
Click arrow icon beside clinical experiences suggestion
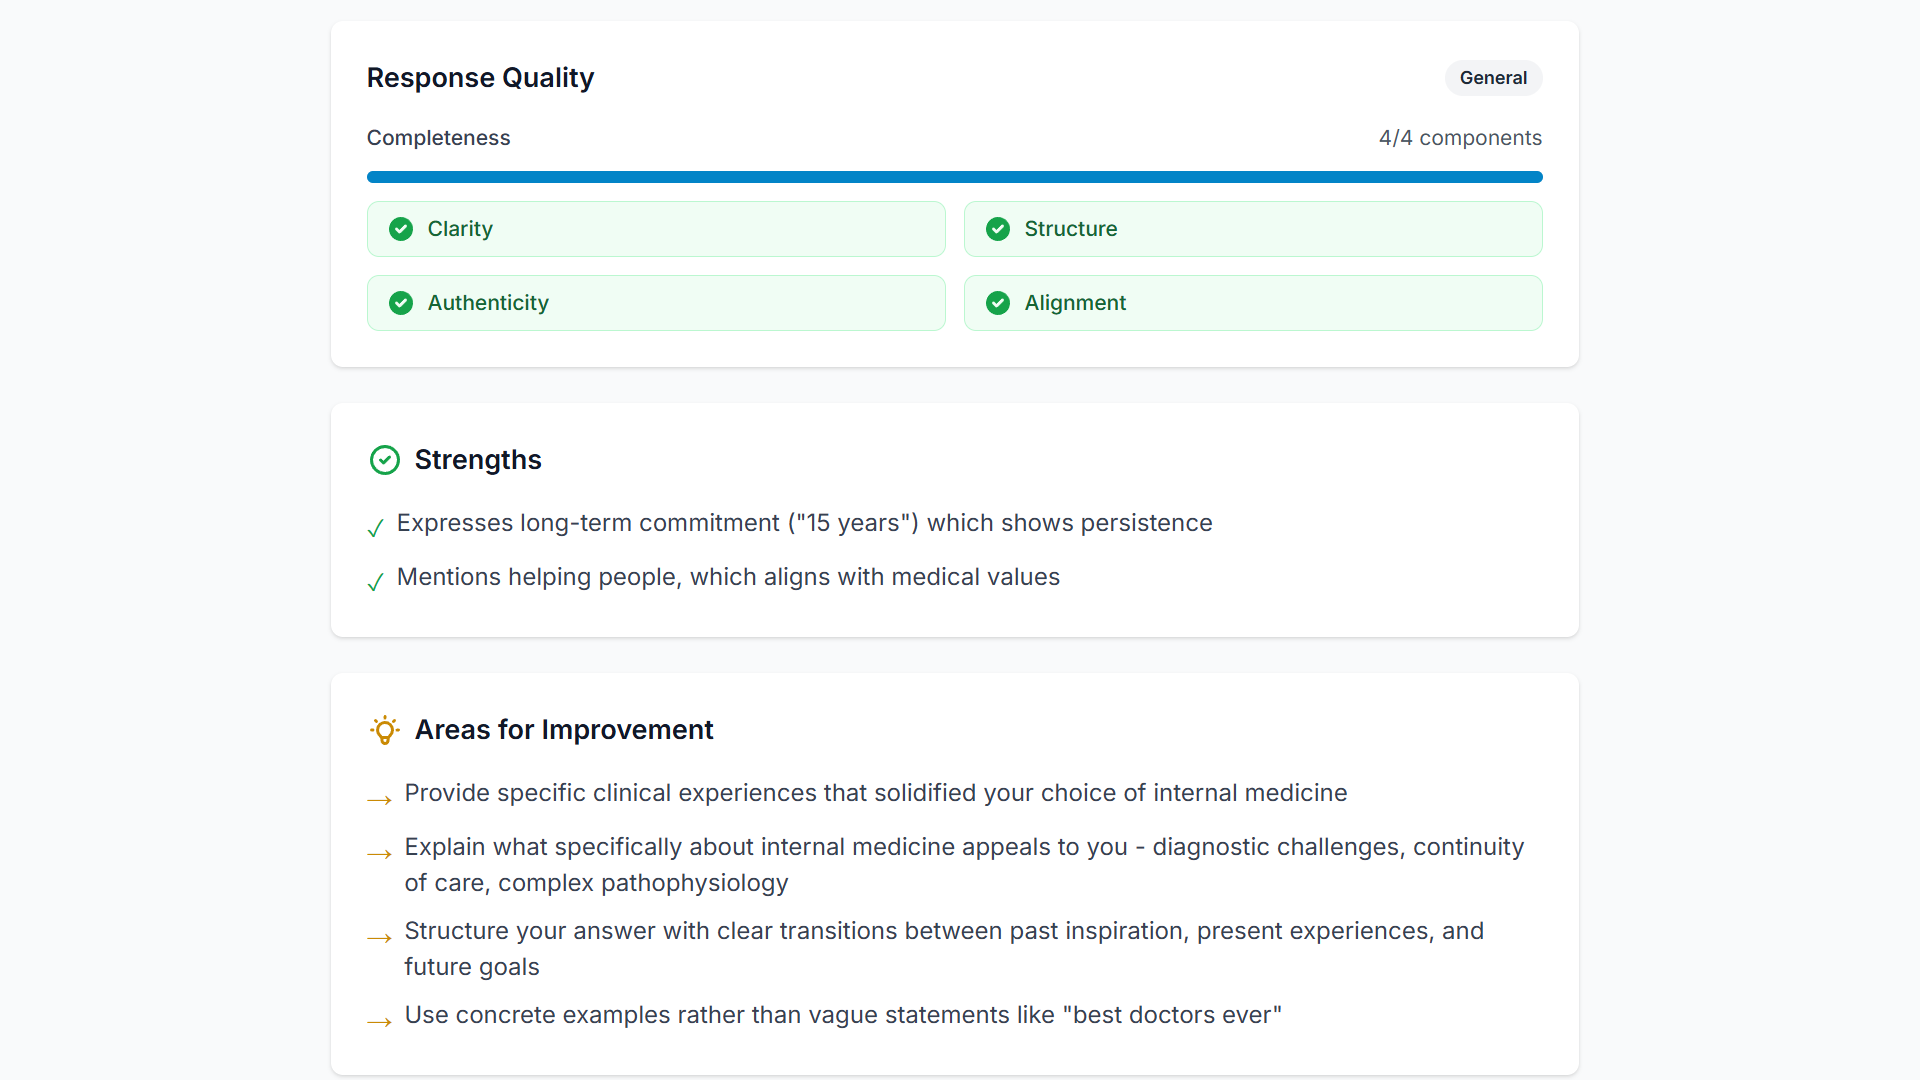380,800
